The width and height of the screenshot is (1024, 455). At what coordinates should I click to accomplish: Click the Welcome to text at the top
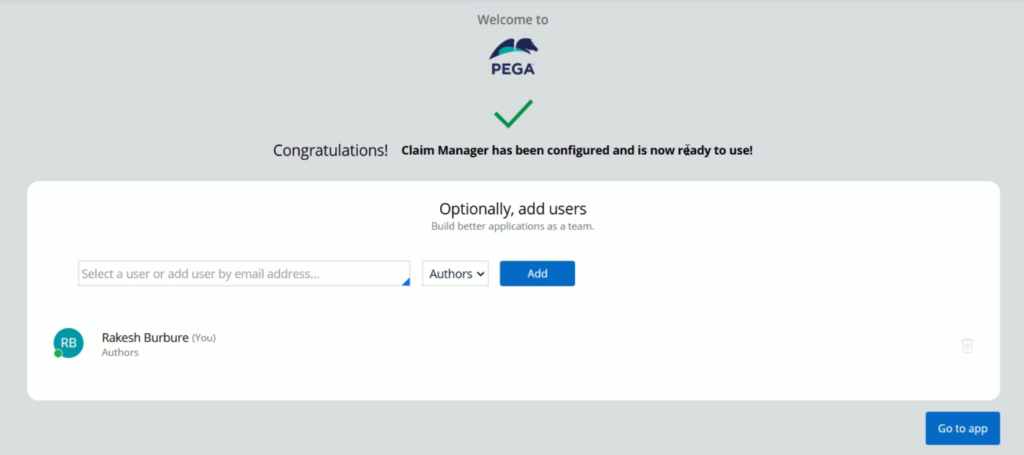[x=513, y=20]
